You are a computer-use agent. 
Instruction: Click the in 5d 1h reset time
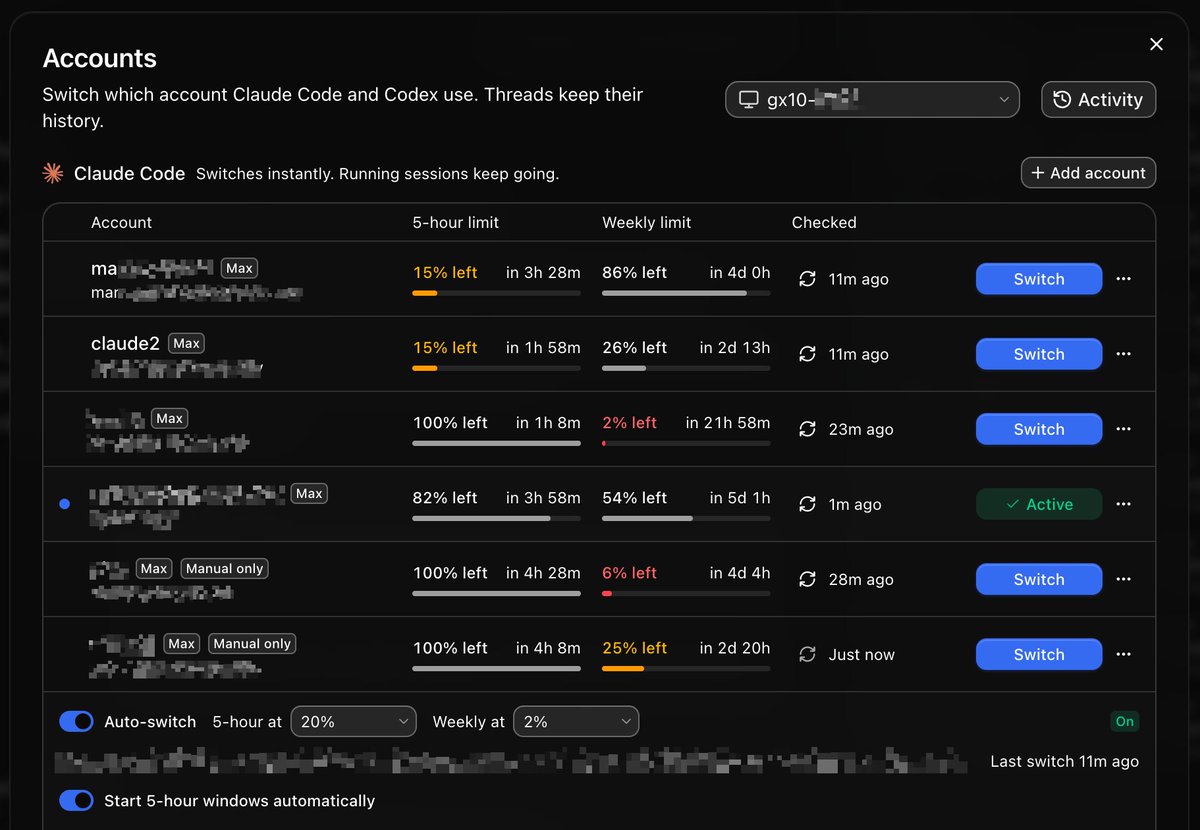[740, 497]
